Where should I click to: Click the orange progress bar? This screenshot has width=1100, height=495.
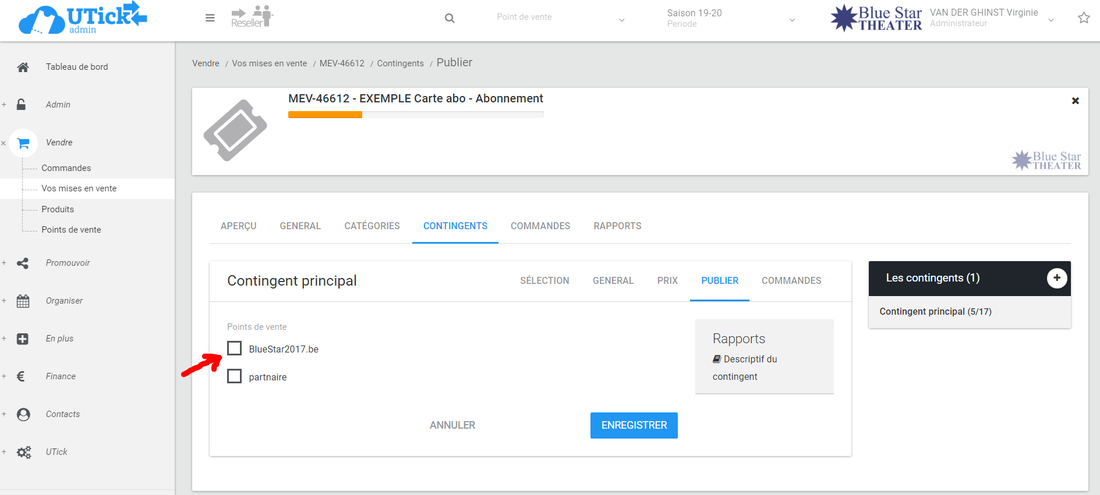point(325,115)
